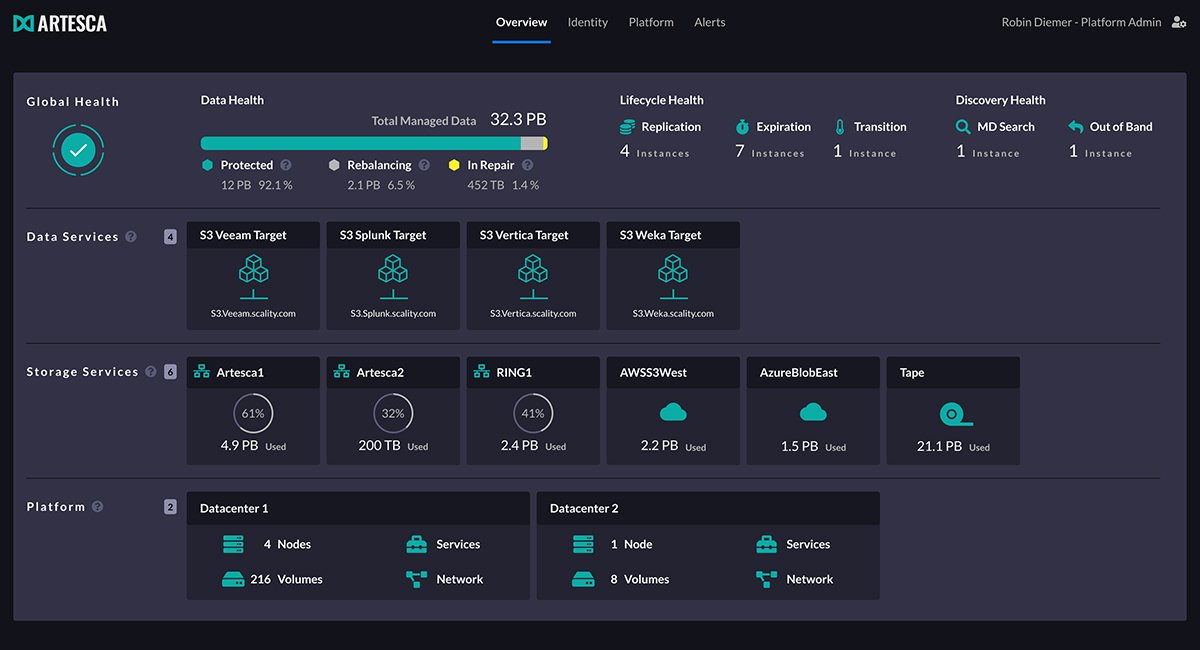The image size is (1200, 650).
Task: Click the Global Health checkmark icon
Action: [x=78, y=151]
